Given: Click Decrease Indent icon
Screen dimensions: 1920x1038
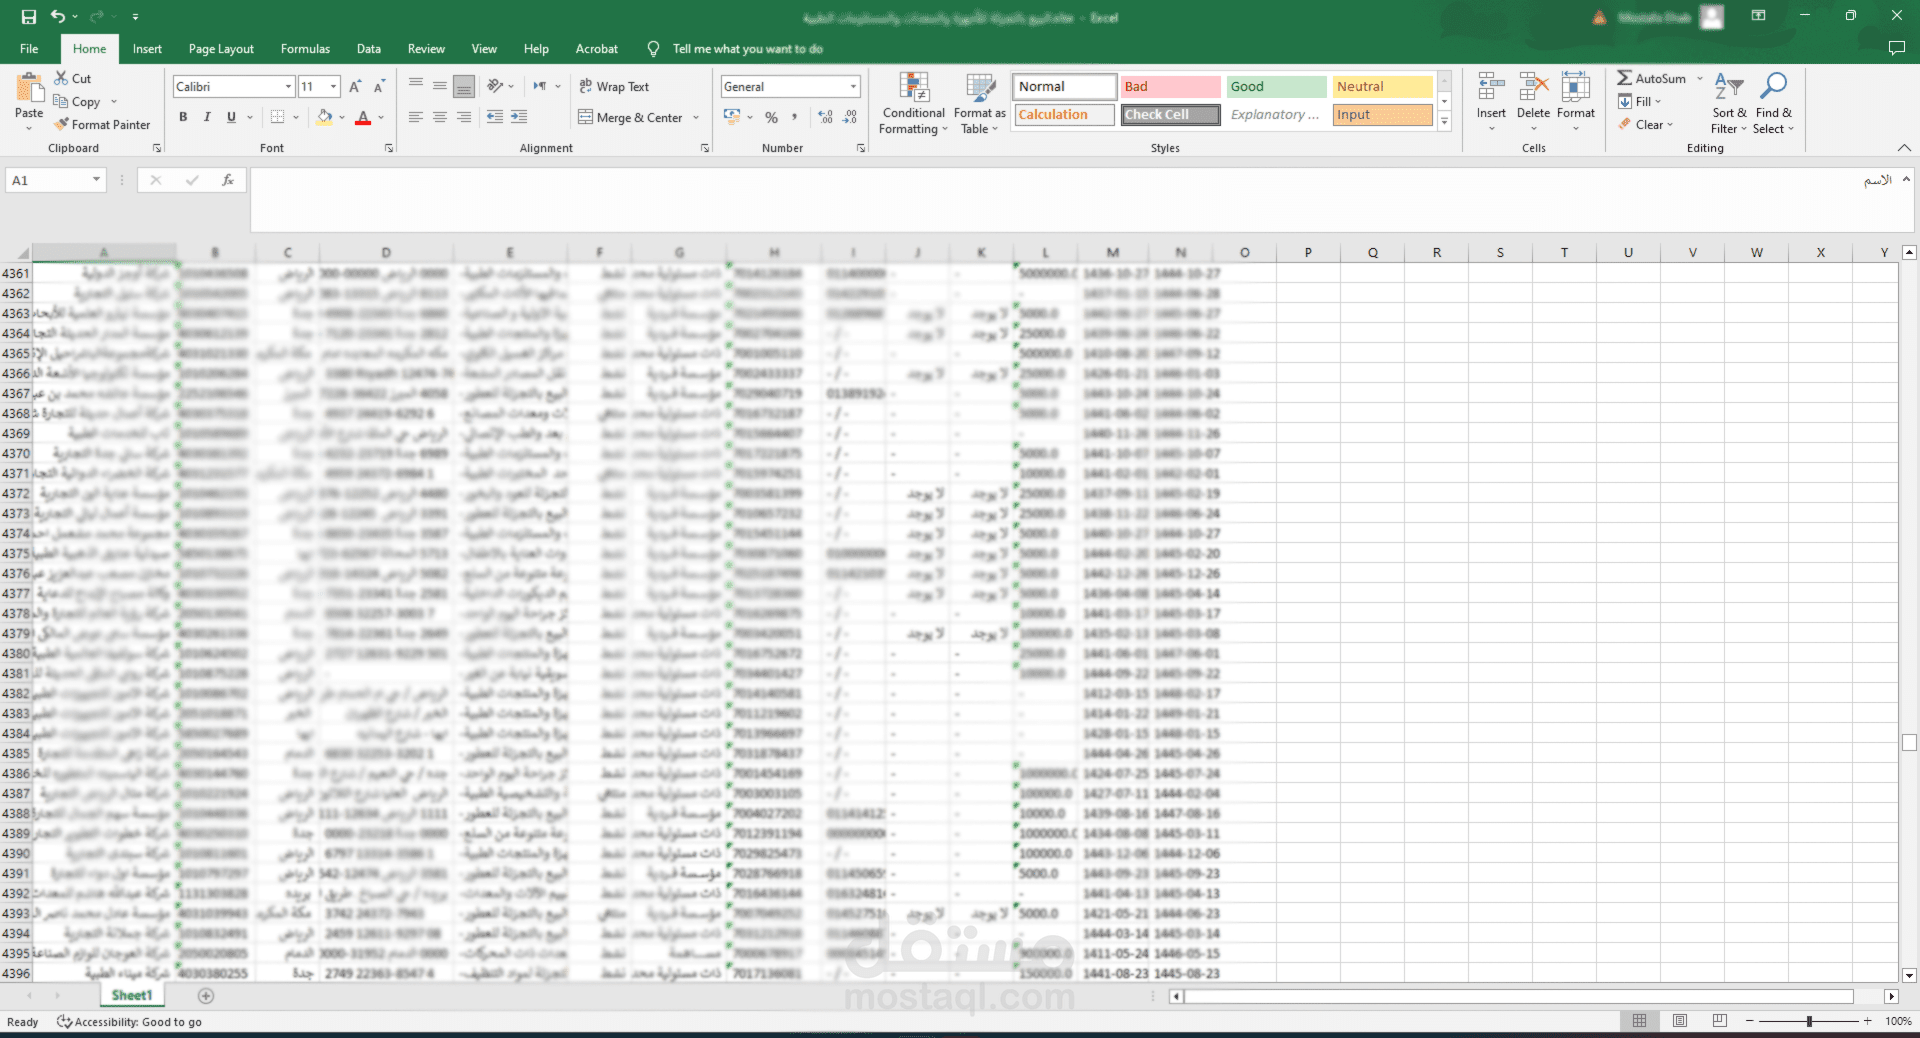Looking at the screenshot, I should (495, 117).
